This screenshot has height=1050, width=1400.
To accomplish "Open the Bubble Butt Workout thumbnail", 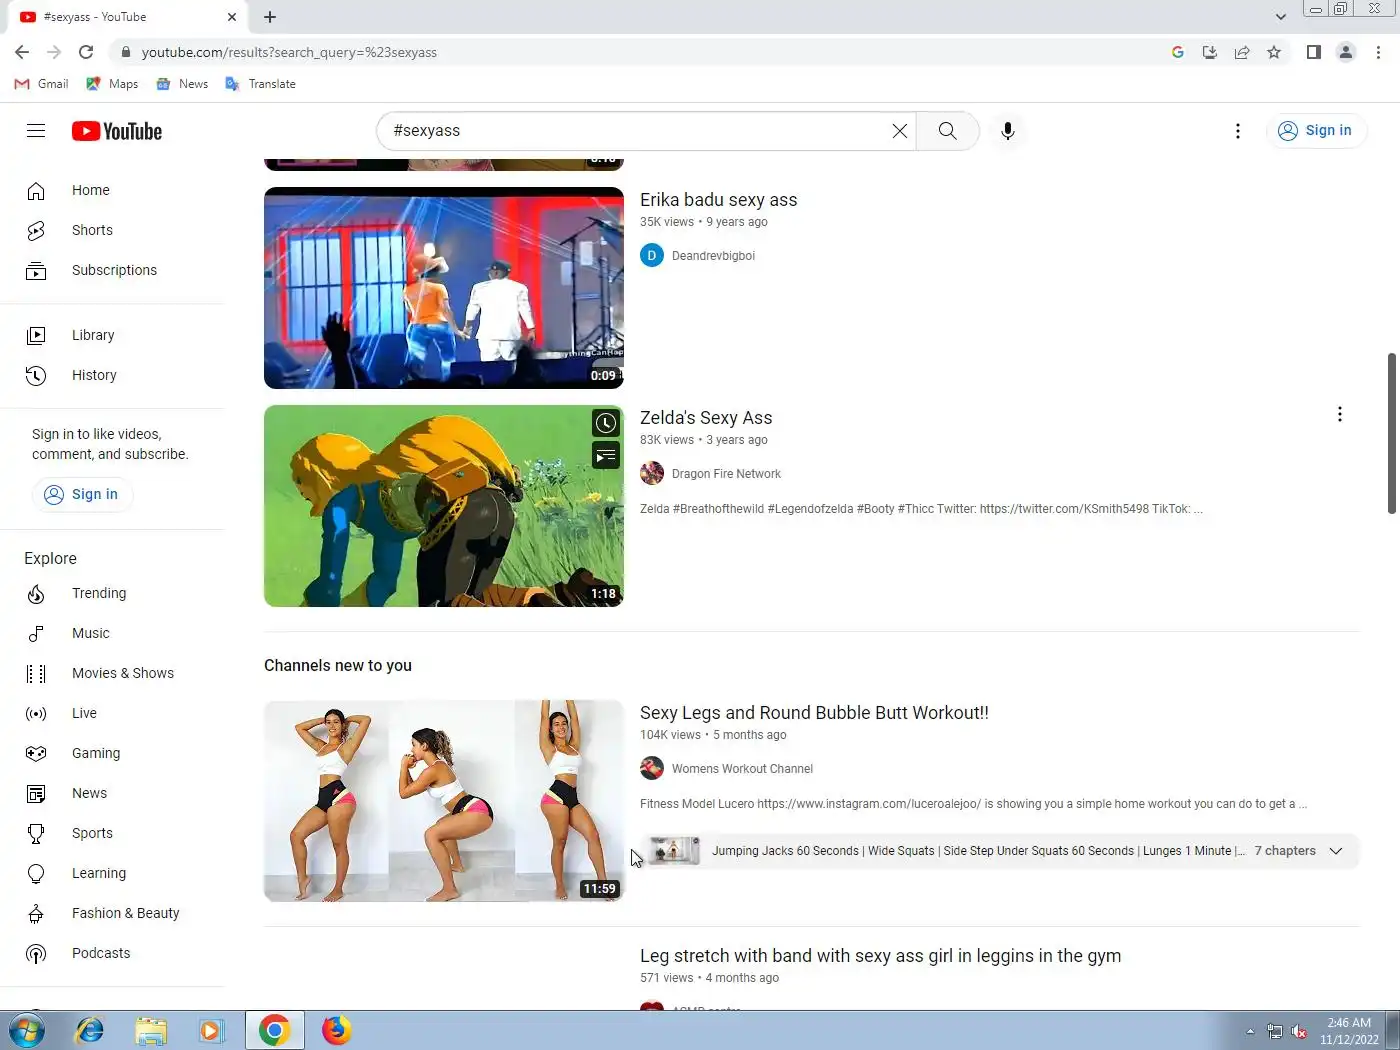I will click(x=444, y=801).
